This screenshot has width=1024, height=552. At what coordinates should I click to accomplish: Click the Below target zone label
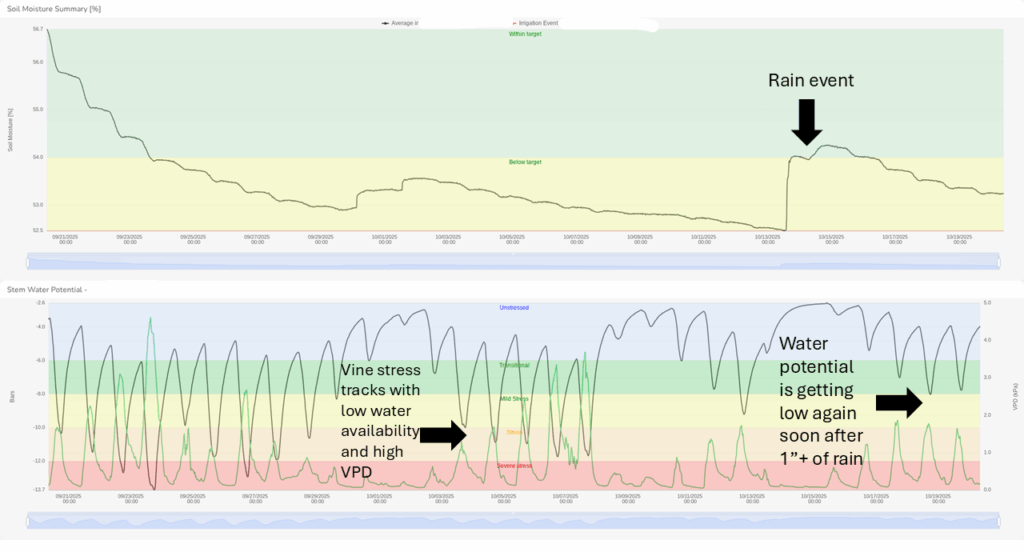pyautogui.click(x=525, y=162)
